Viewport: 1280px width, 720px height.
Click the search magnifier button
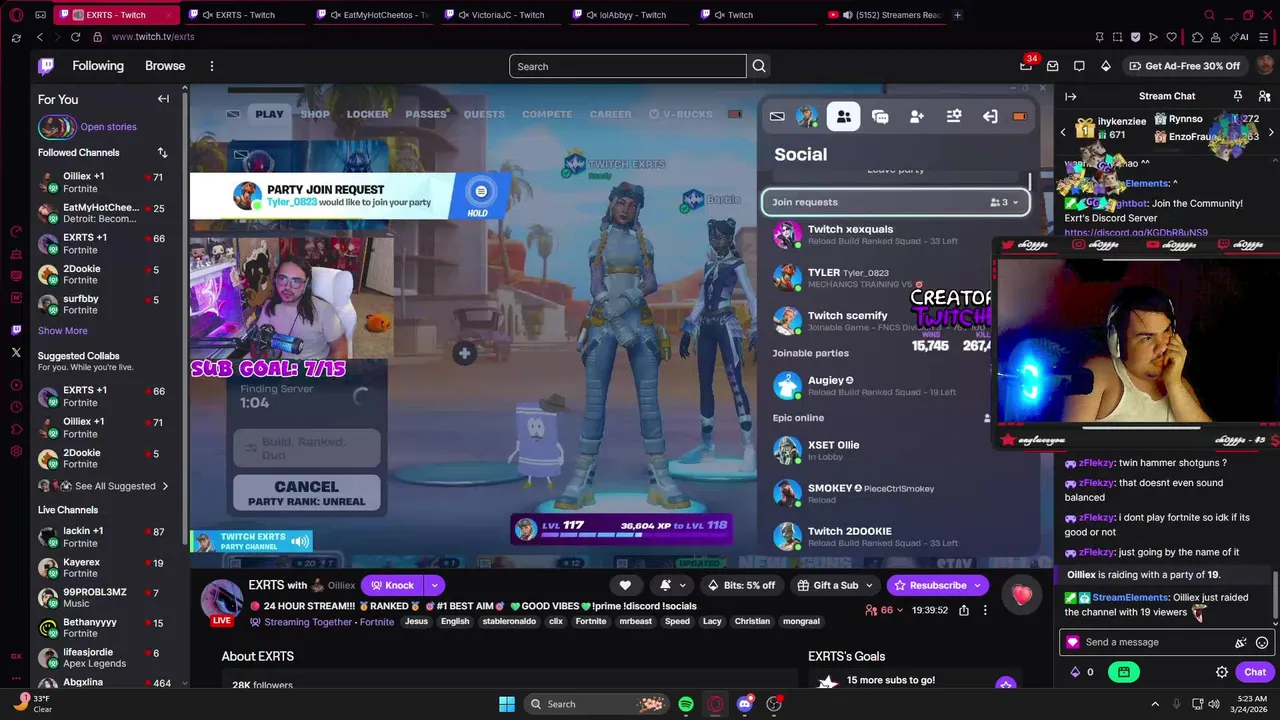point(759,66)
